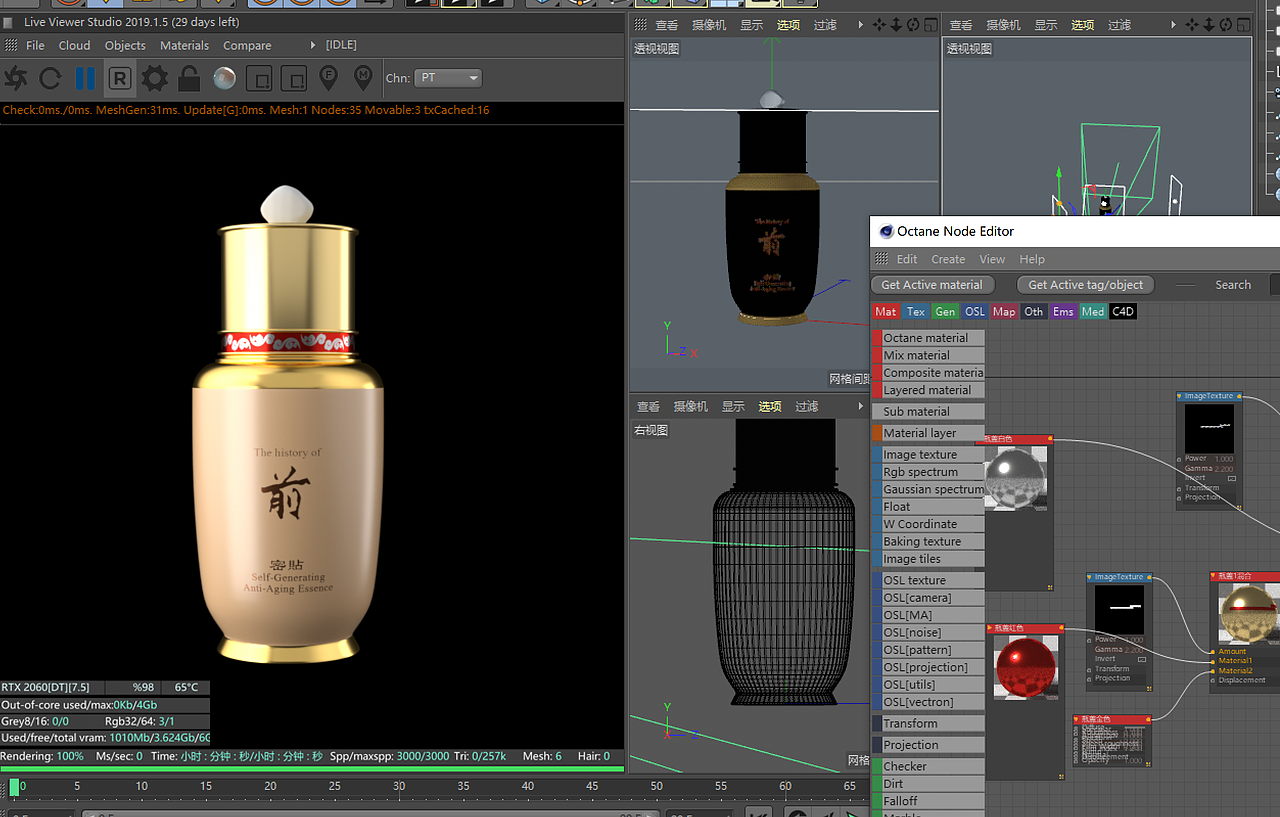The image size is (1280, 817).
Task: Open the Chn channel dropdown showing PT
Action: (x=448, y=78)
